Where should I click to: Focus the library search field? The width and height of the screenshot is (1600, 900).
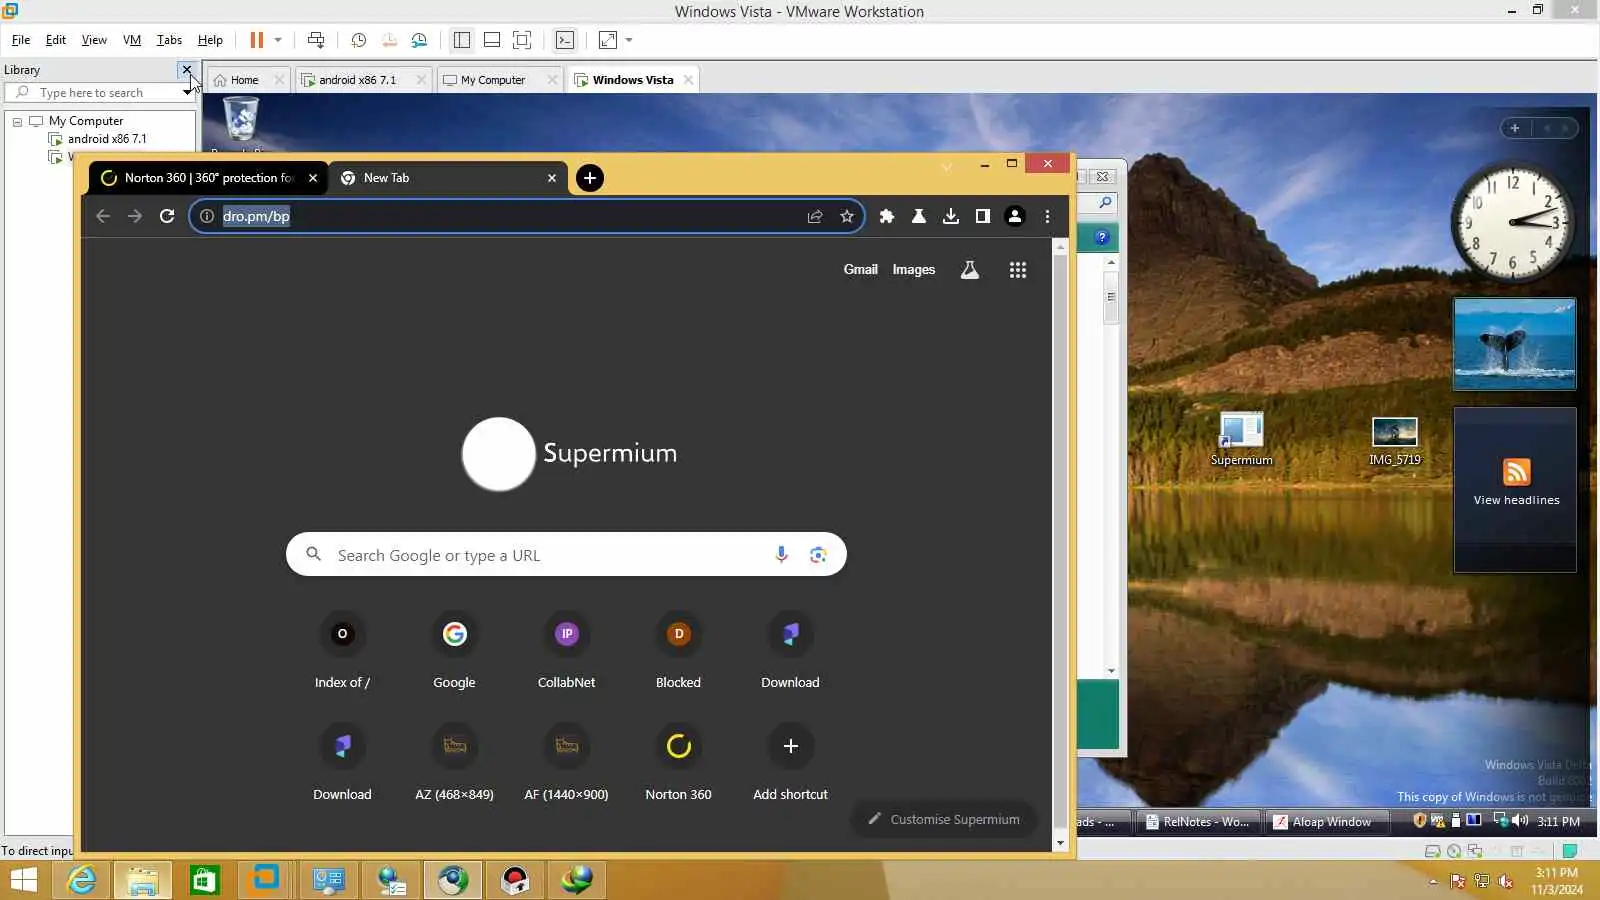tap(98, 93)
